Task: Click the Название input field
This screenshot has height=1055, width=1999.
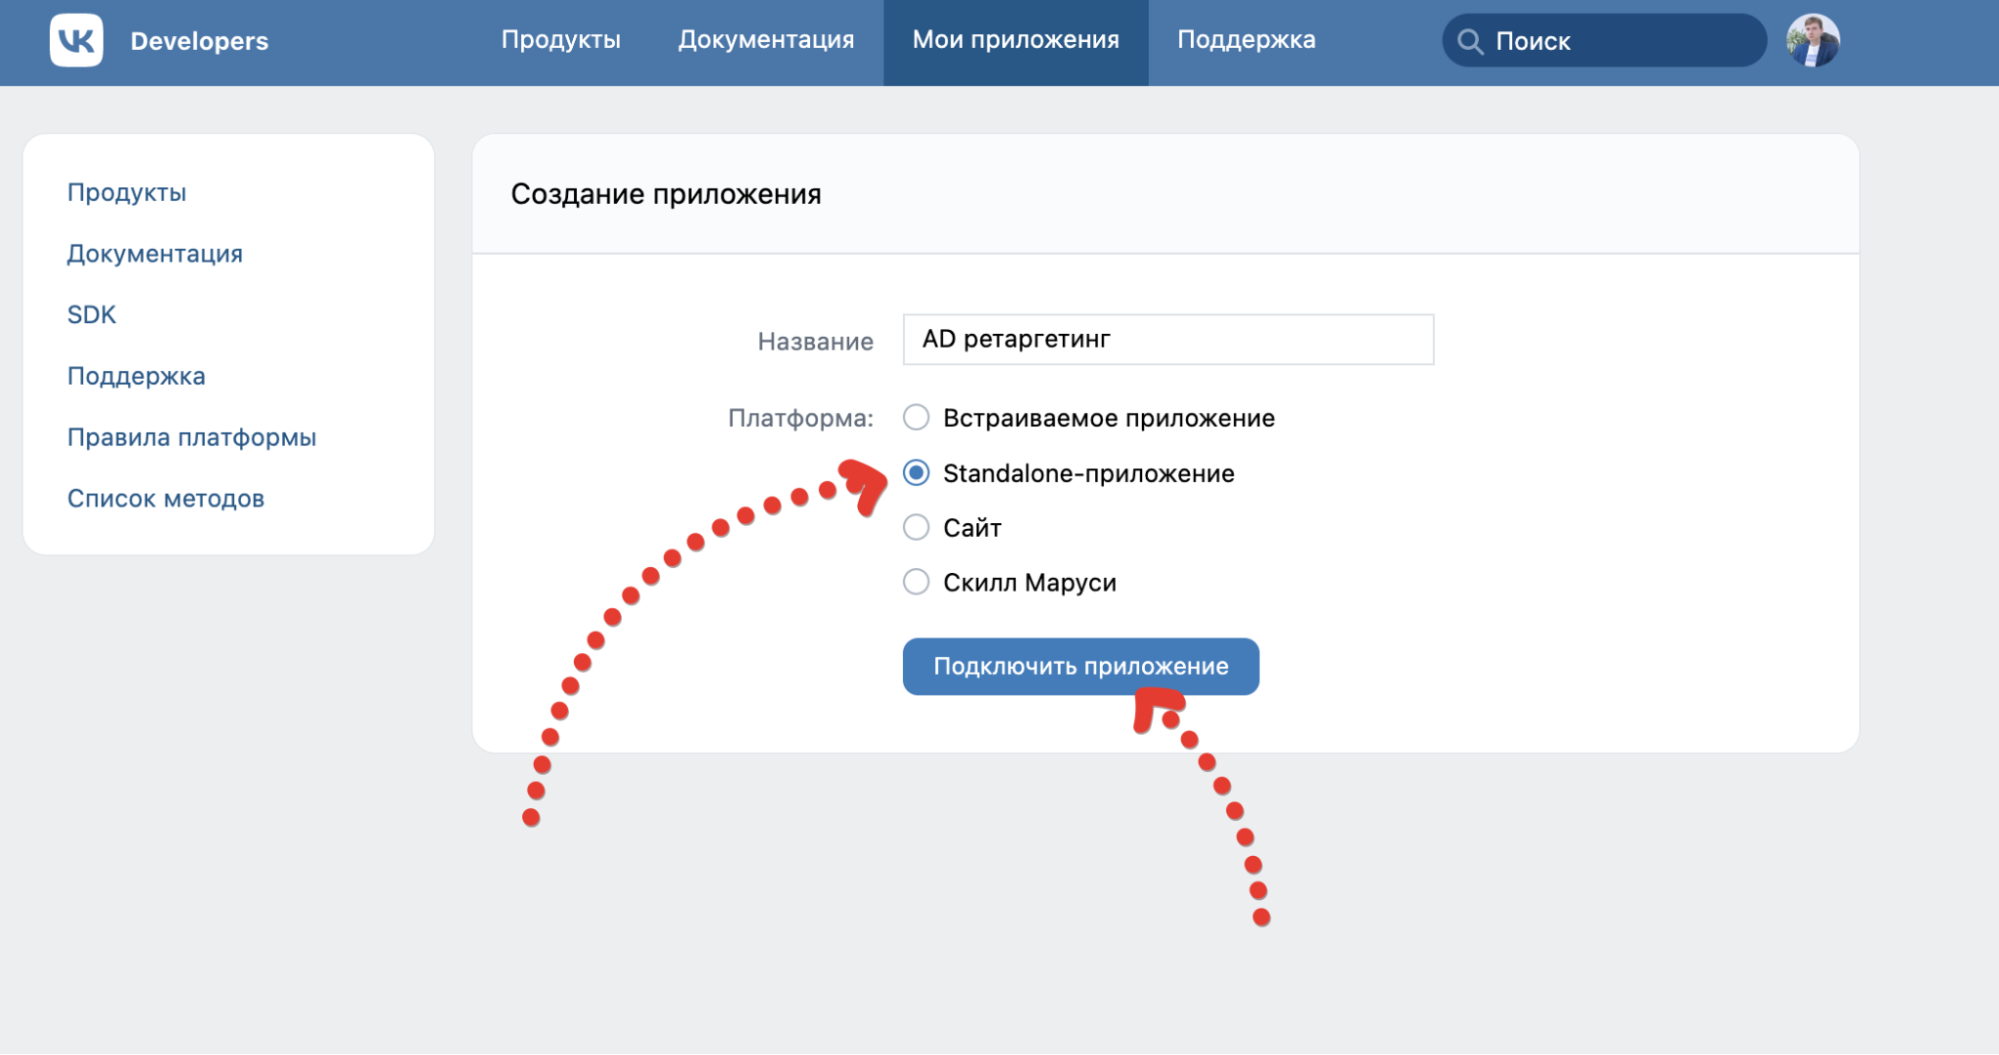Action: coord(1168,339)
